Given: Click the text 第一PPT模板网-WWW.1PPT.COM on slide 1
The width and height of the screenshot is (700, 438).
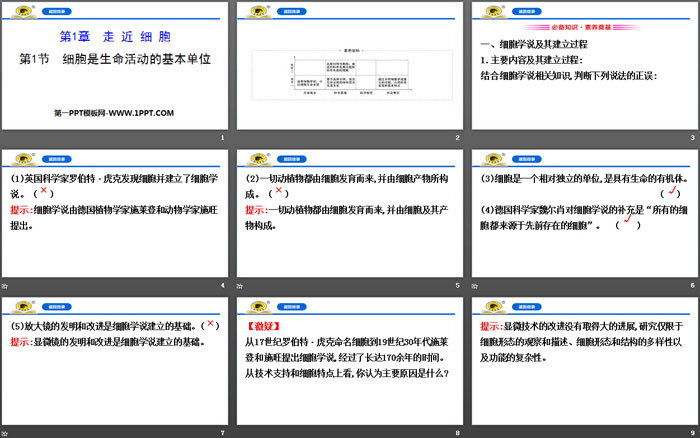Looking at the screenshot, I should click(114, 113).
